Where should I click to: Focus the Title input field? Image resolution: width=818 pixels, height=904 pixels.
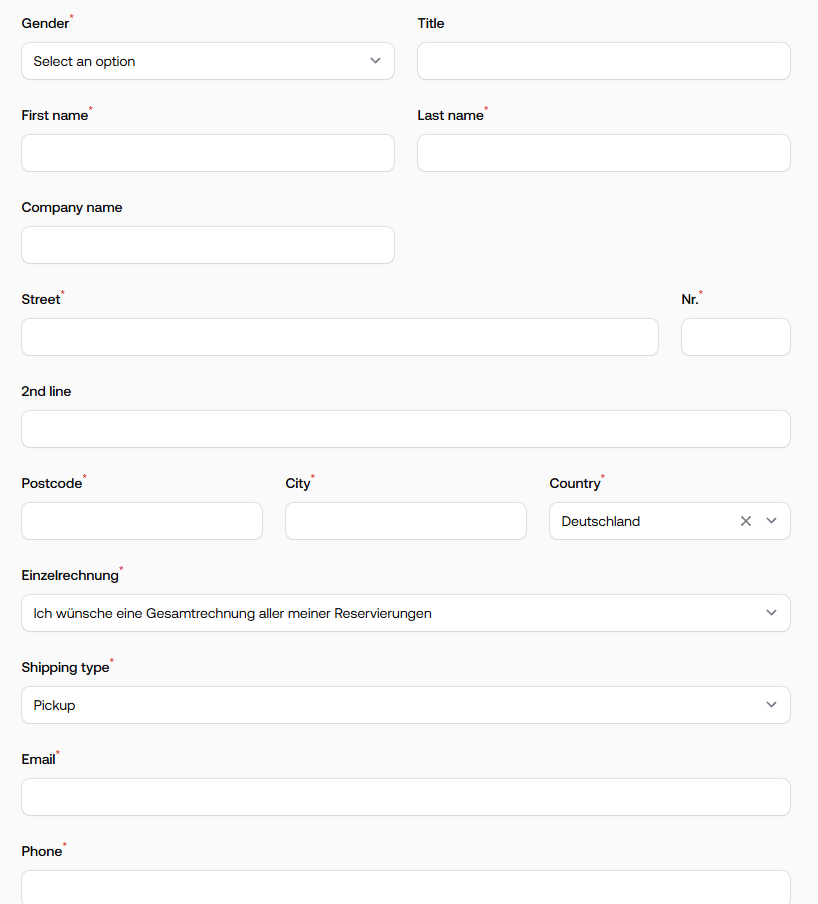pyautogui.click(x=604, y=61)
